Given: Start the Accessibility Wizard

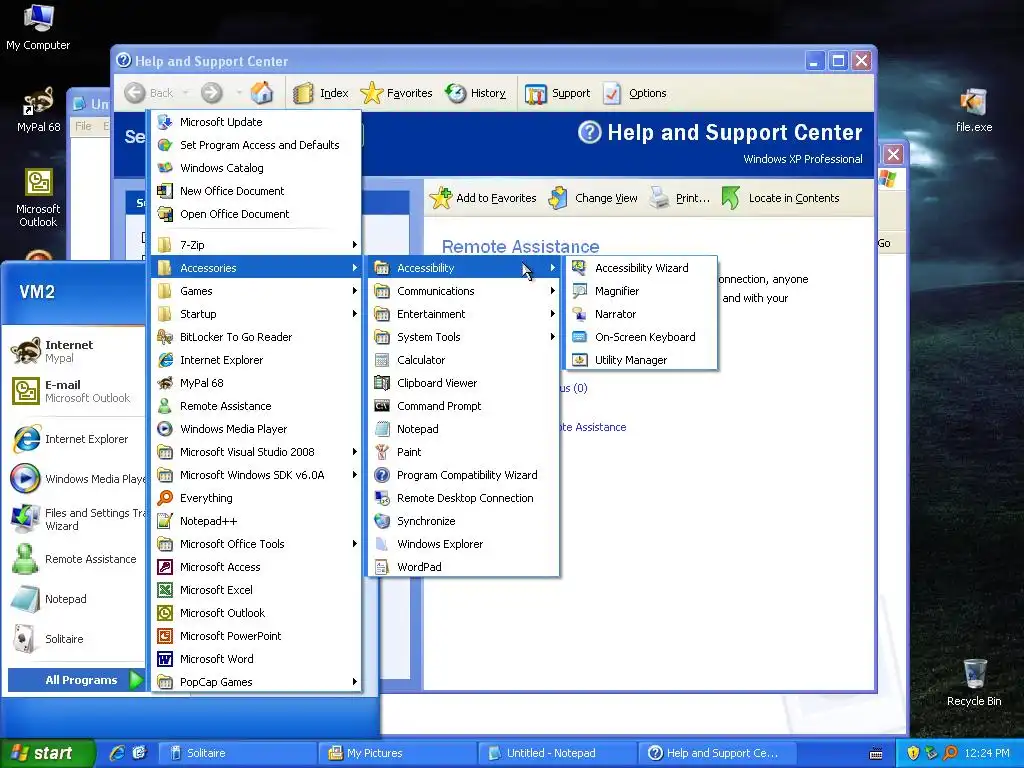Looking at the screenshot, I should (x=641, y=268).
